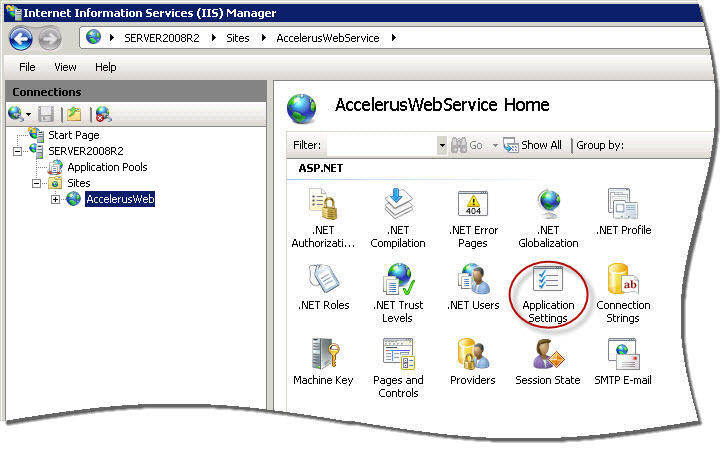
Task: Click the Save icon in Connections toolbar
Action: (x=46, y=114)
